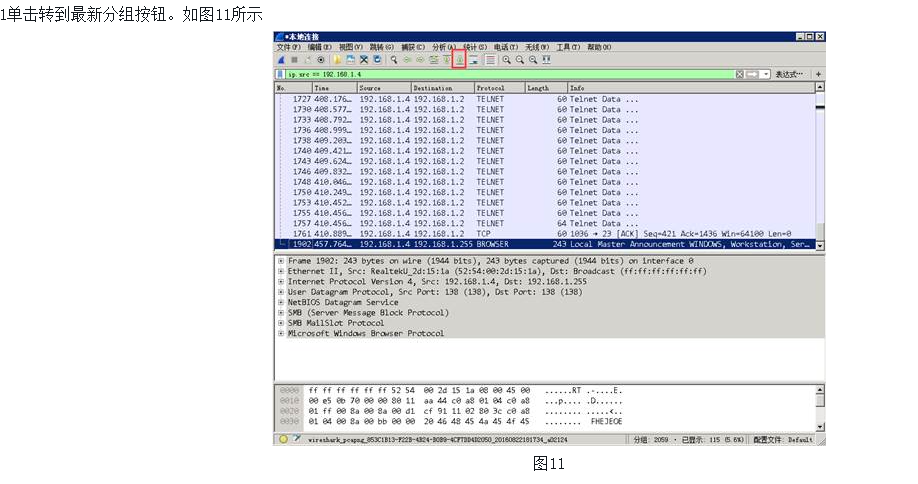The width and height of the screenshot is (918, 484).
Task: Stop the running packet capture
Action: tap(294, 60)
